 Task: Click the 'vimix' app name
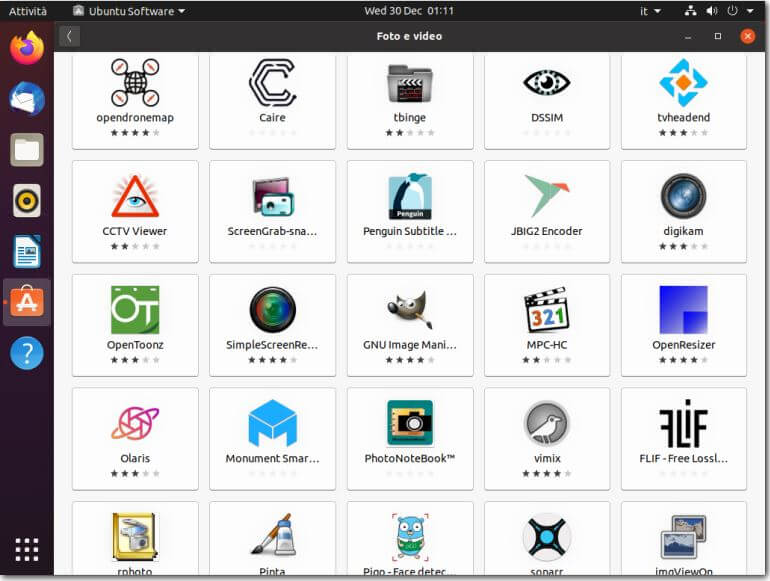click(x=547, y=458)
